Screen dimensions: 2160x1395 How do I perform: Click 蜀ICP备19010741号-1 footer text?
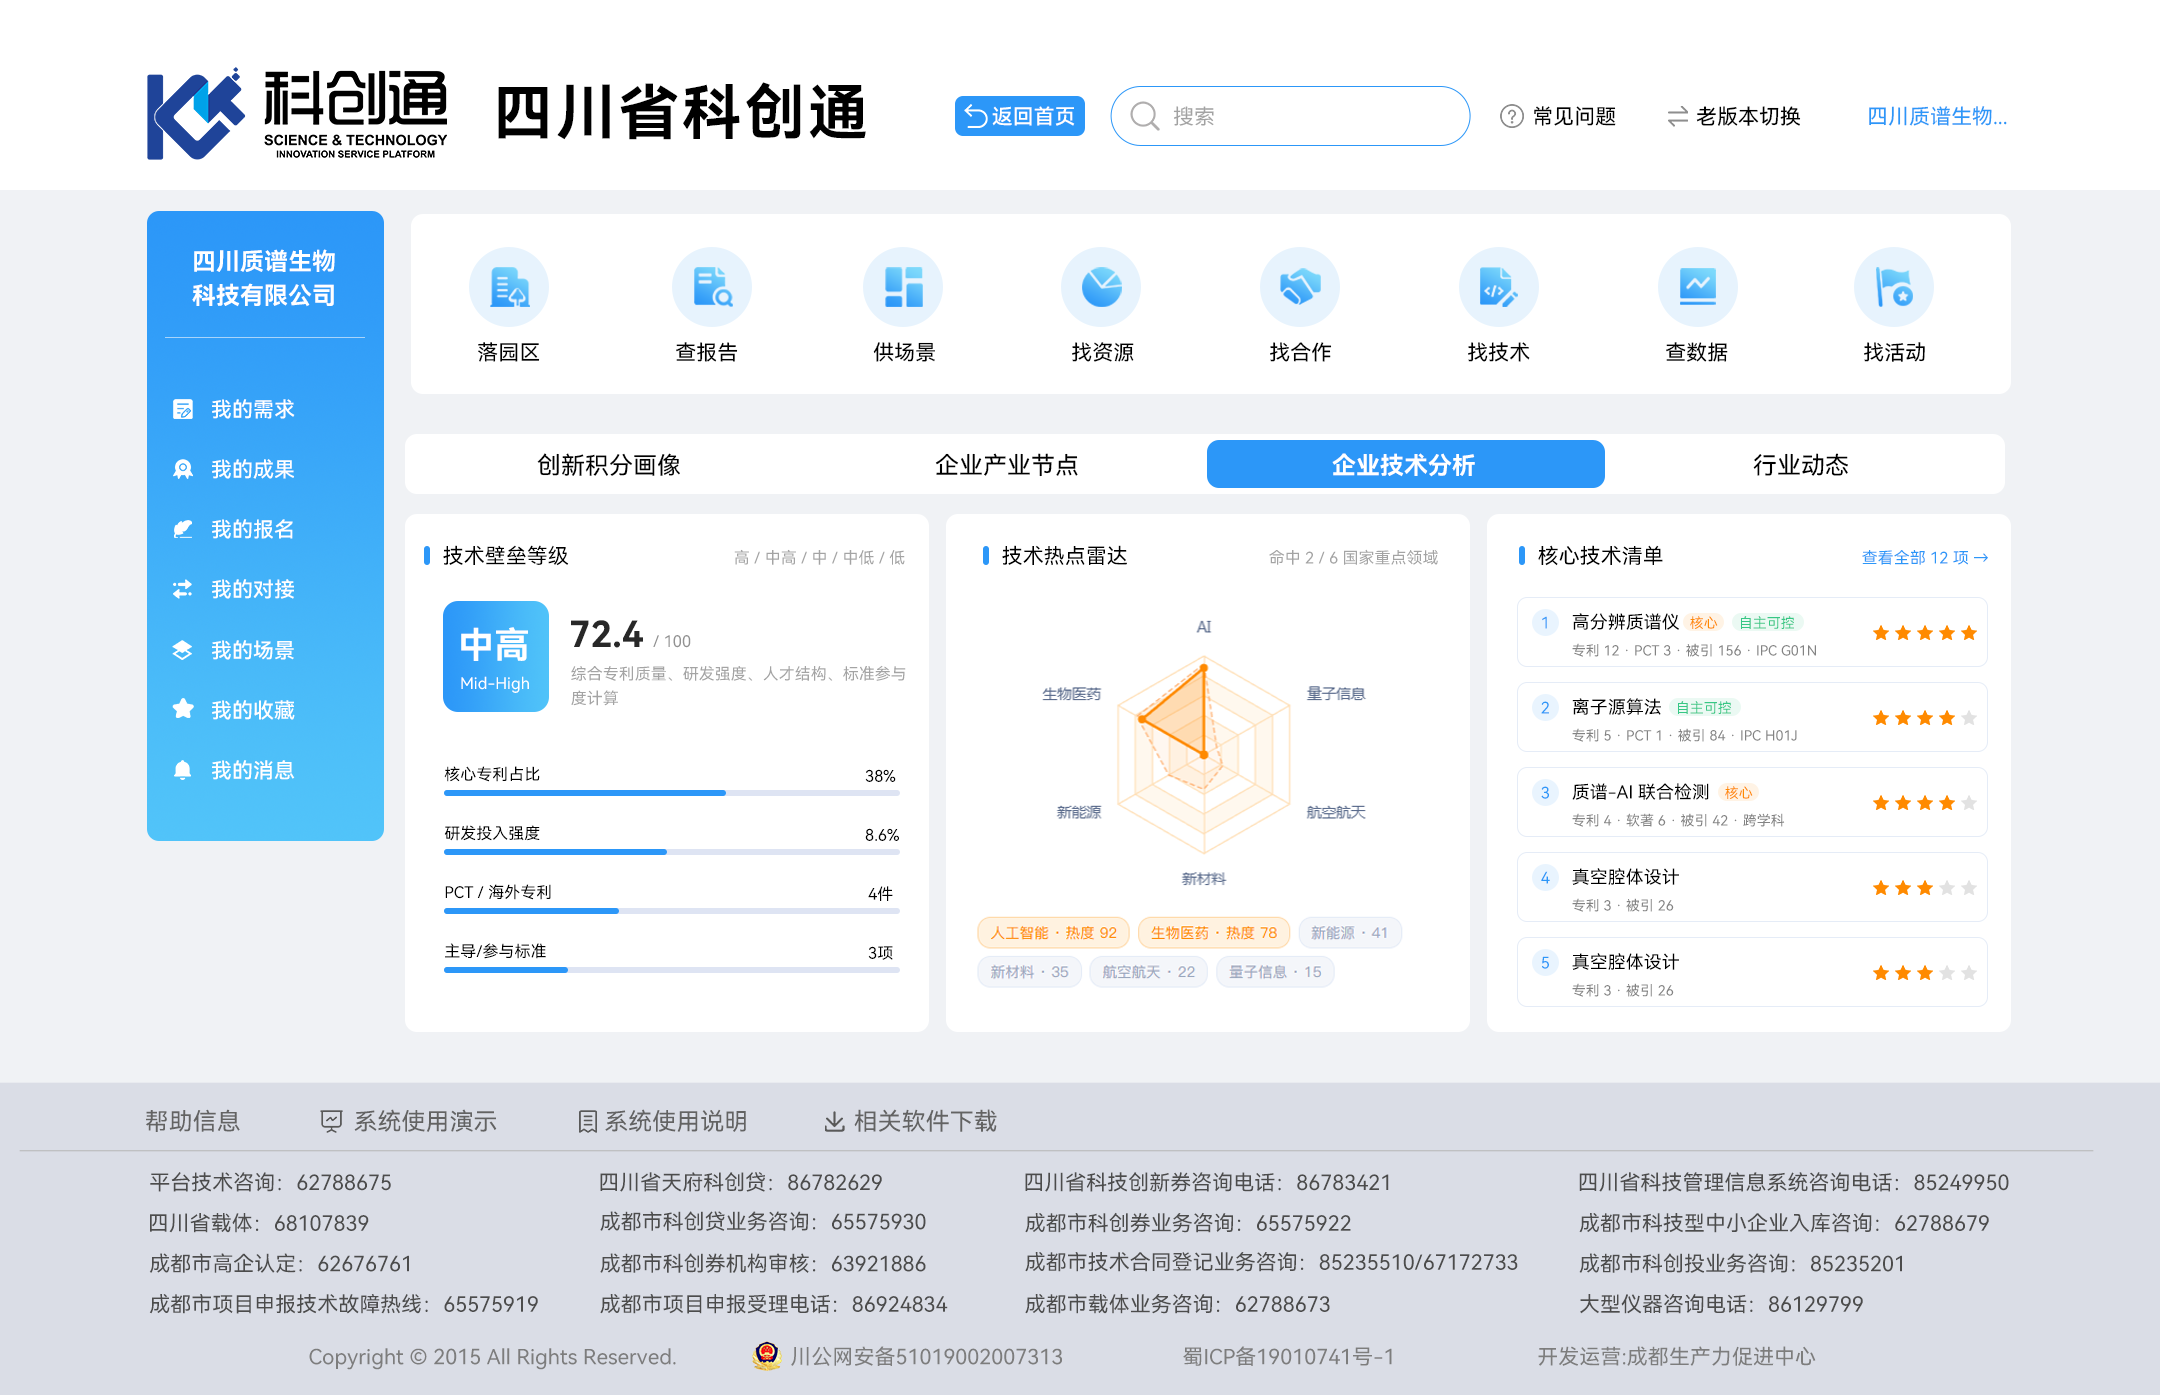[x=1288, y=1357]
